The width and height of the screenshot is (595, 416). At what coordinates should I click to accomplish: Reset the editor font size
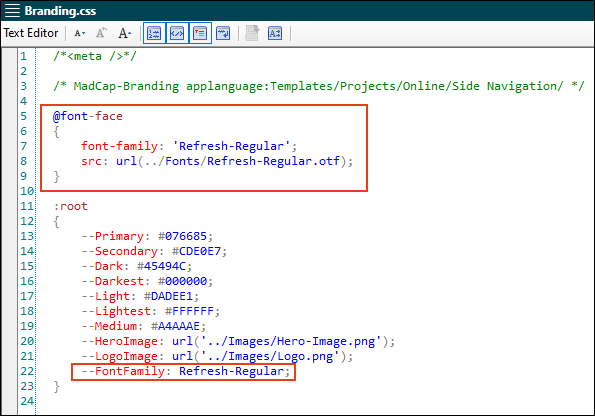(x=101, y=33)
